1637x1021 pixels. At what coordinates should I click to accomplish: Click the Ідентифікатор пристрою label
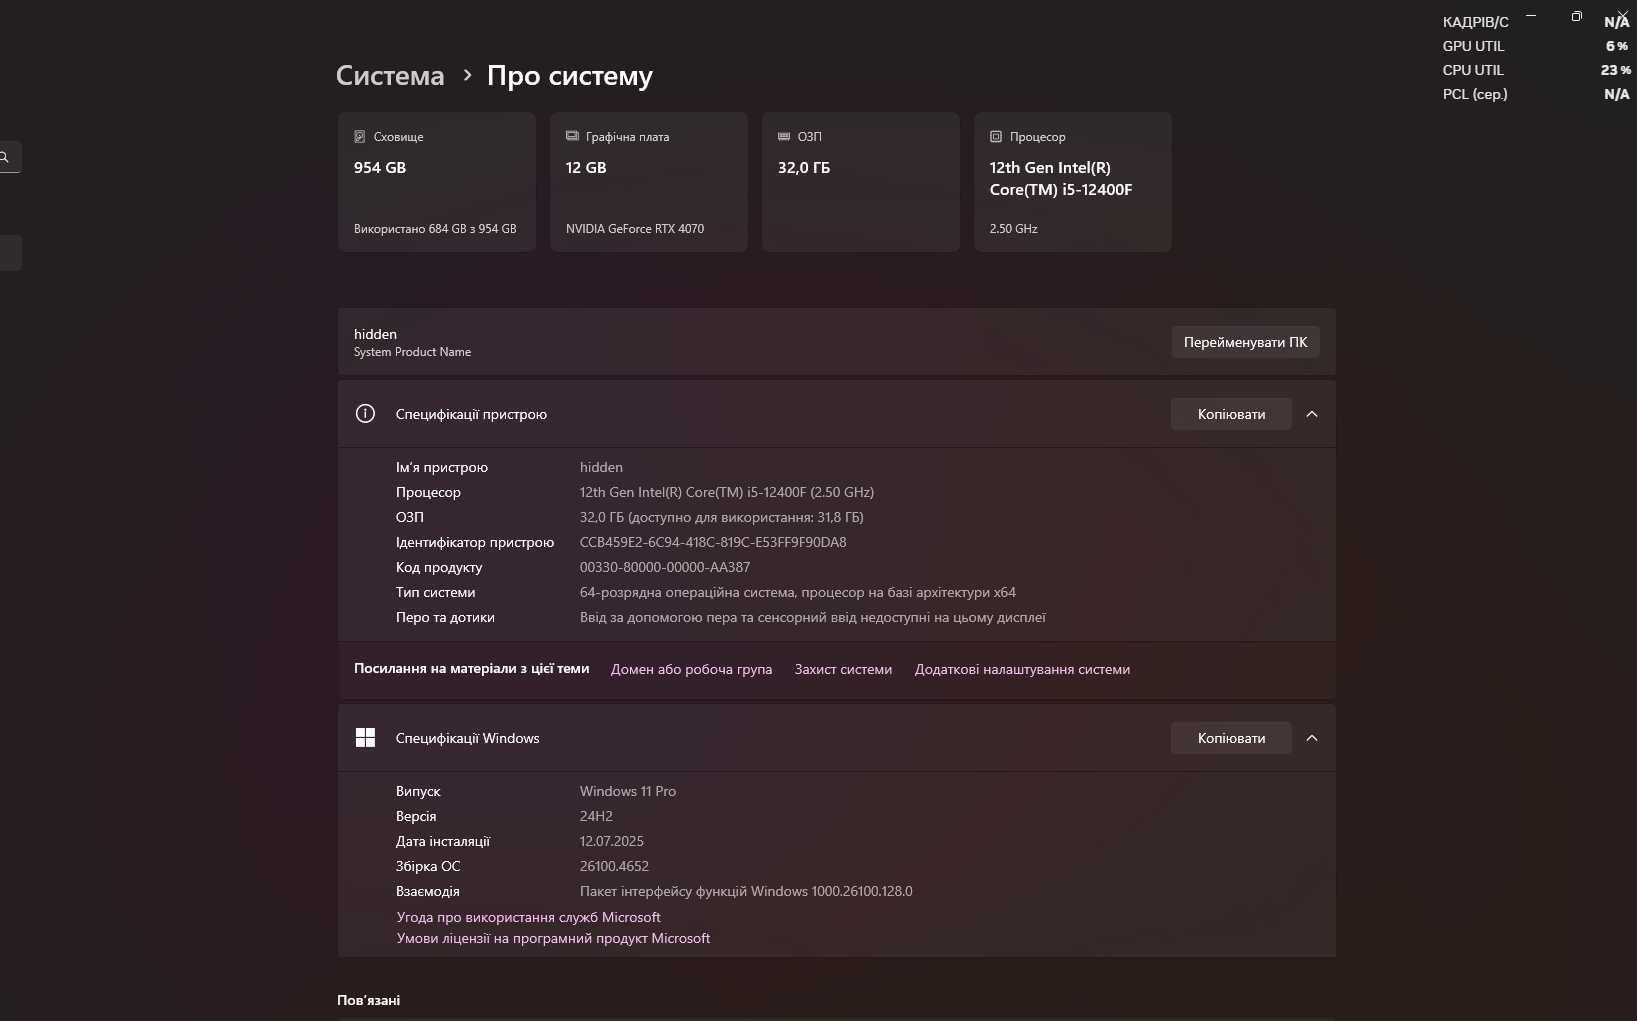(x=475, y=542)
